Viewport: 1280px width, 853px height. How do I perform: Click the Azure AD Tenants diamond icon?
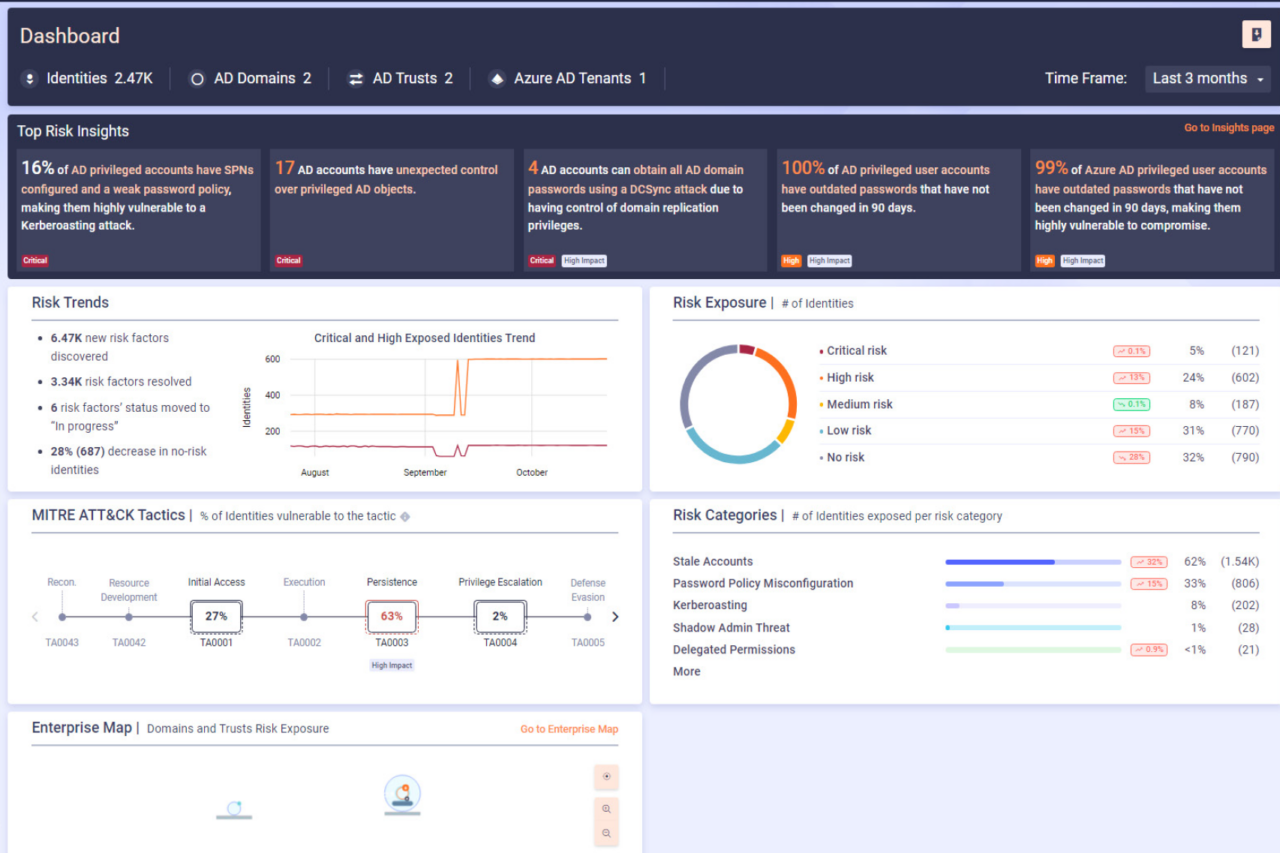click(497, 79)
